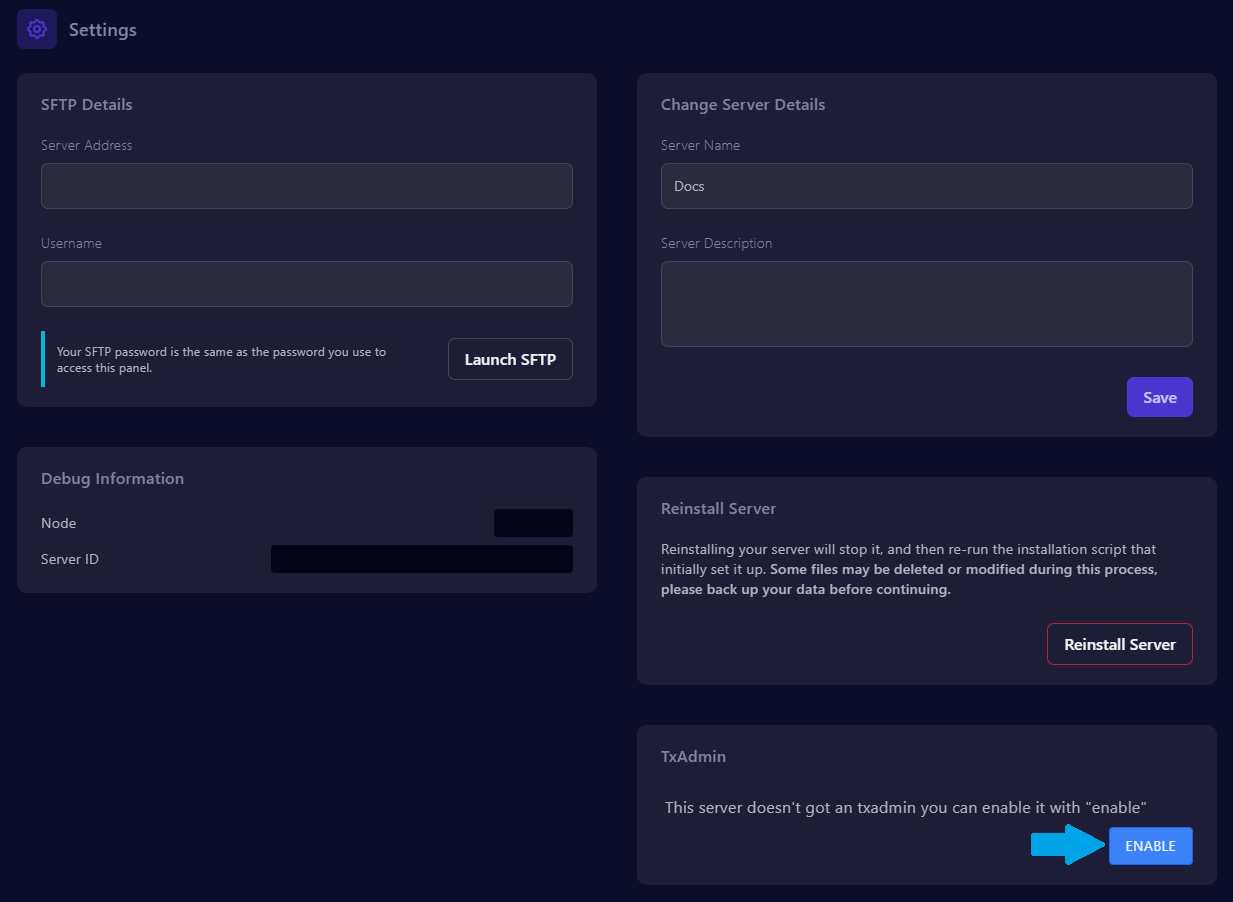
Task: Click the Settings gear icon
Action: [37, 29]
